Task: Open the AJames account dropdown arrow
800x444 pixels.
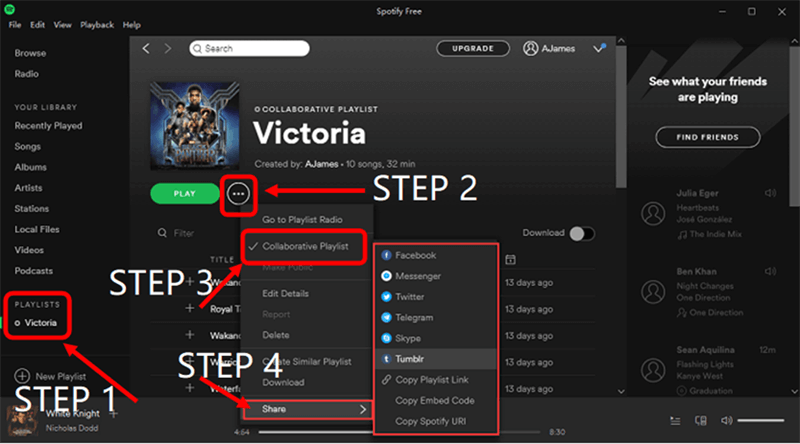Action: point(599,48)
